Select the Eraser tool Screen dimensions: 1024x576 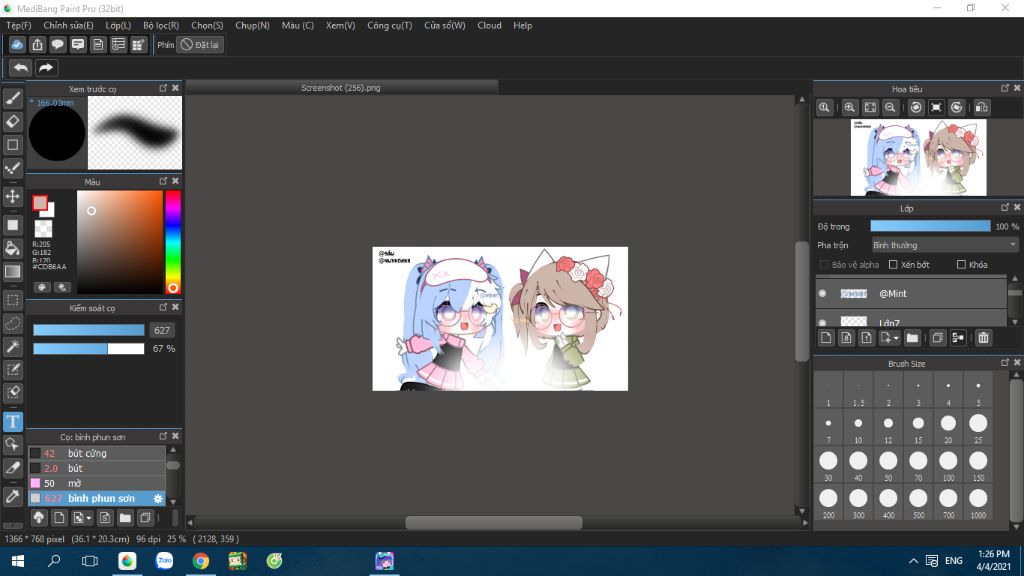click(12, 121)
